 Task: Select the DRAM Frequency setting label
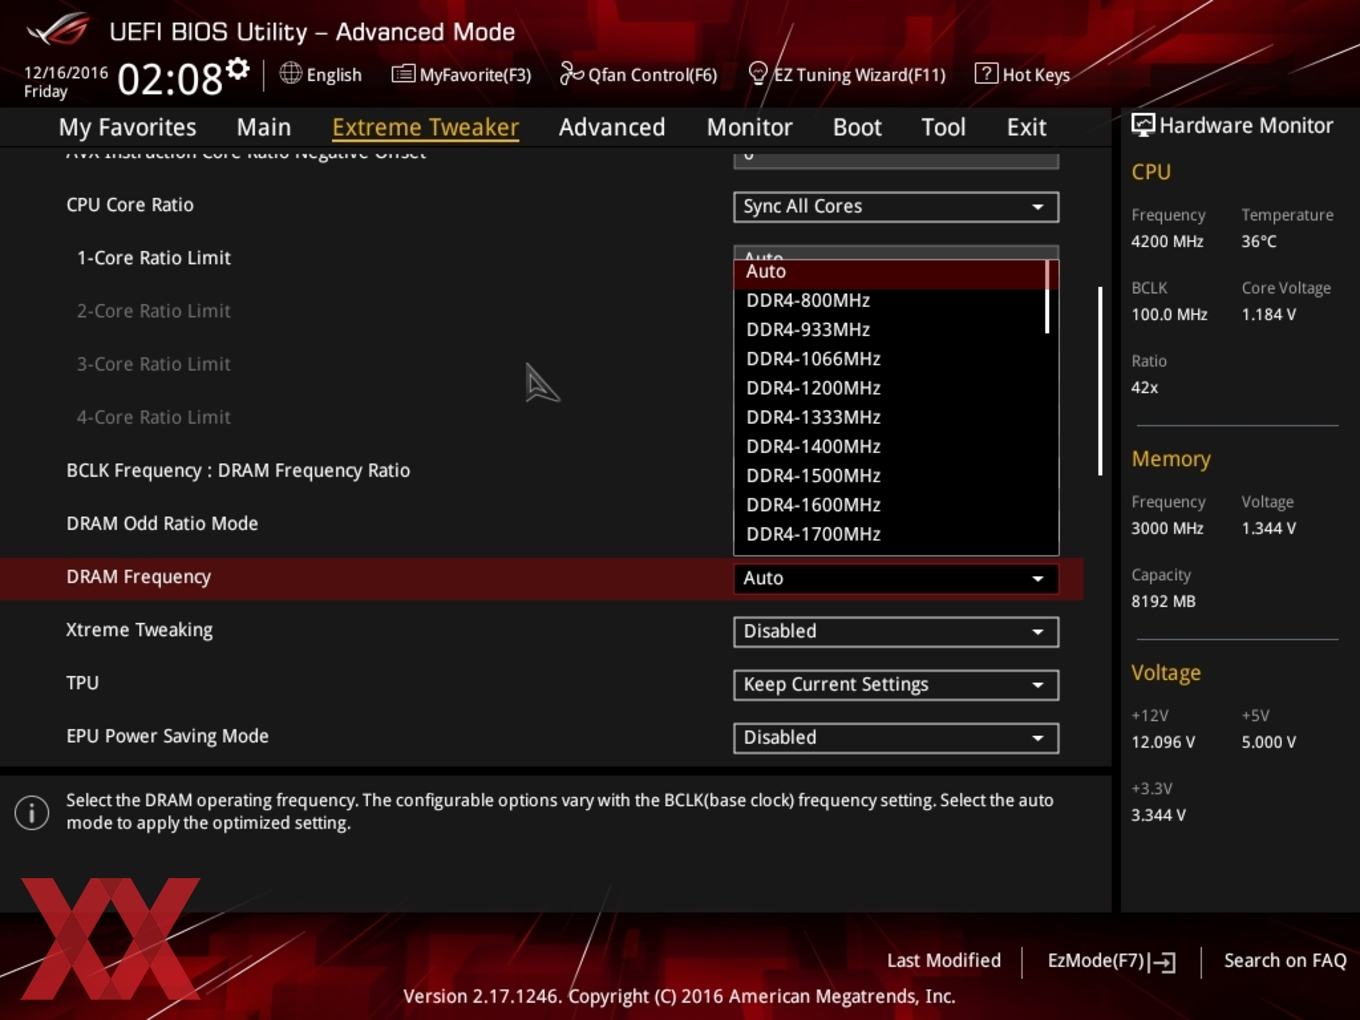pos(138,577)
